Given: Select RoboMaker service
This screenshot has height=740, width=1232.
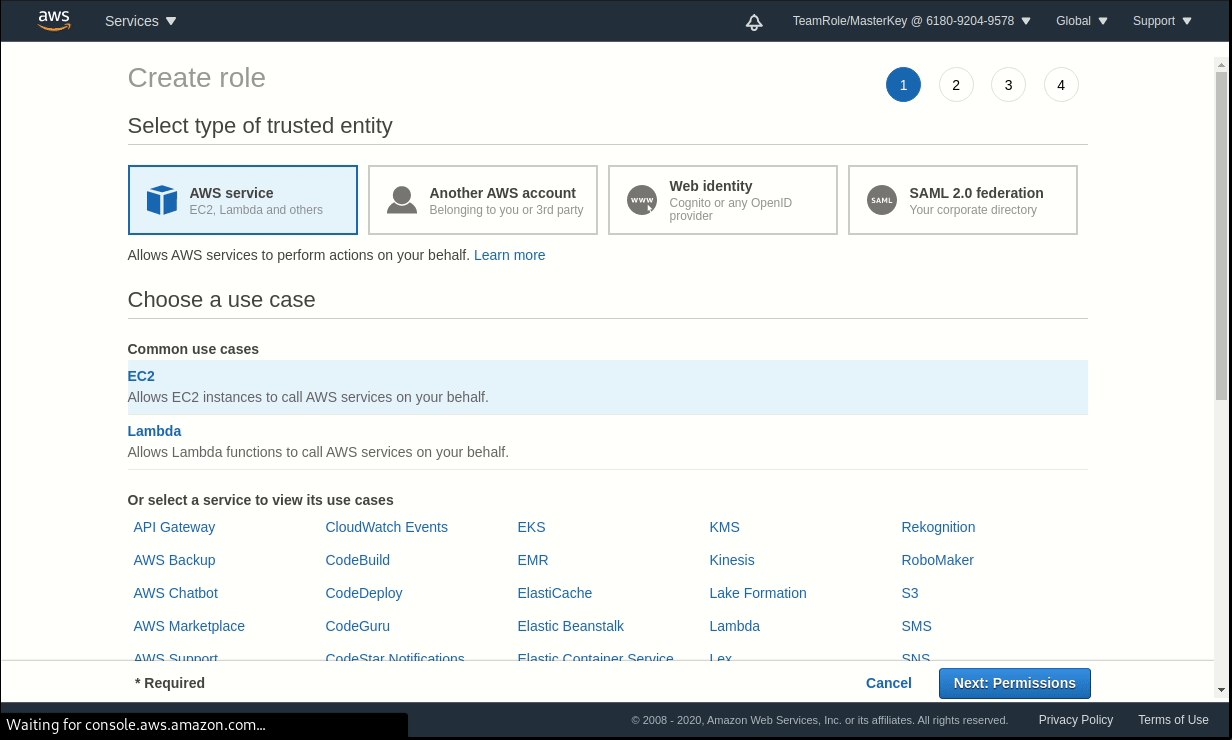Looking at the screenshot, I should 937,560.
